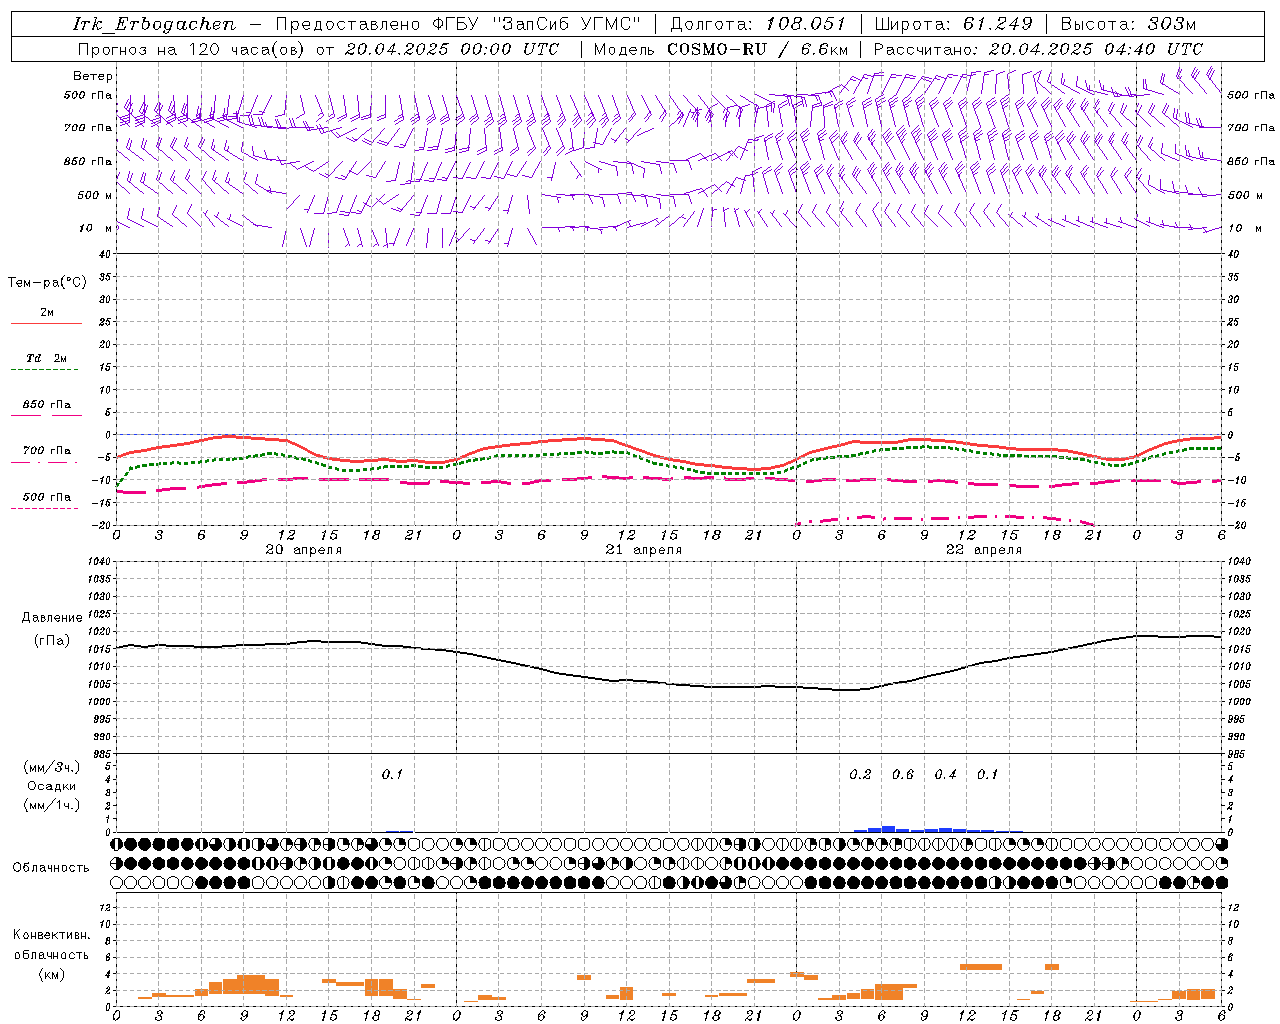Click the Тем-ра(°C) axis title
1280x1024 pixels.
point(47,283)
